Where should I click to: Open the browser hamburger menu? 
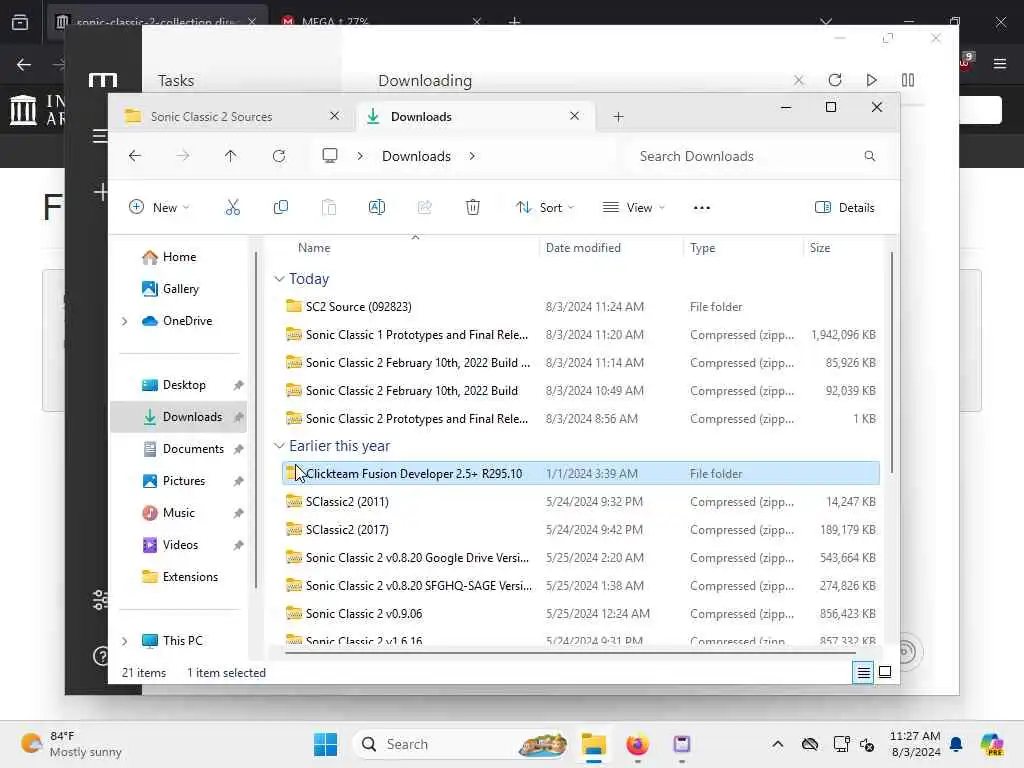pos(1000,64)
